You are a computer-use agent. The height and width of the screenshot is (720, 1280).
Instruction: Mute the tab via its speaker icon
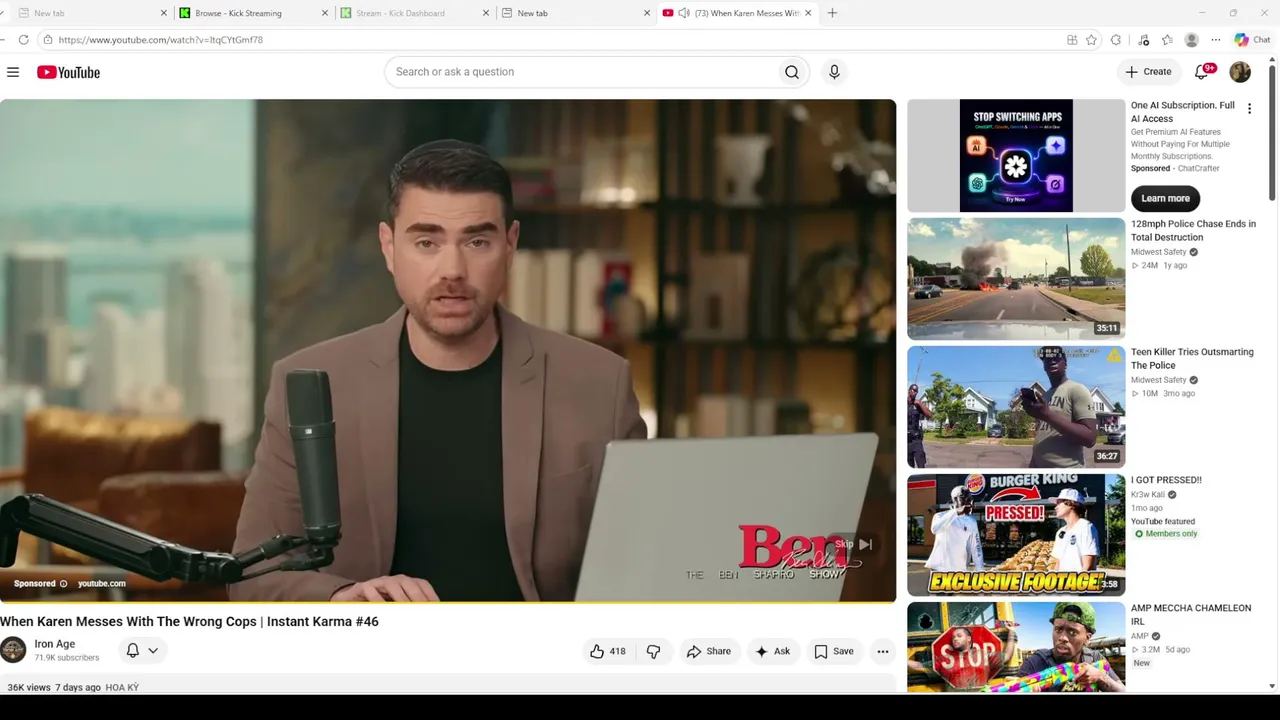click(684, 13)
